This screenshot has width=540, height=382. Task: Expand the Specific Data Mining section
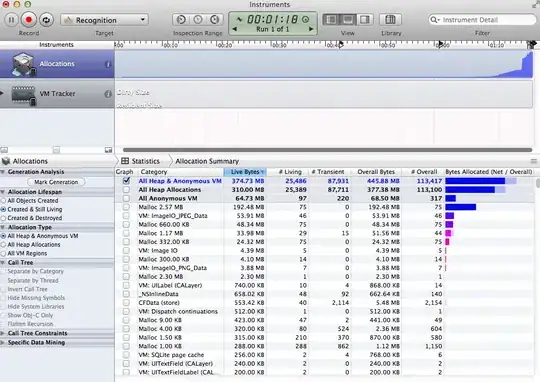(x=2, y=342)
